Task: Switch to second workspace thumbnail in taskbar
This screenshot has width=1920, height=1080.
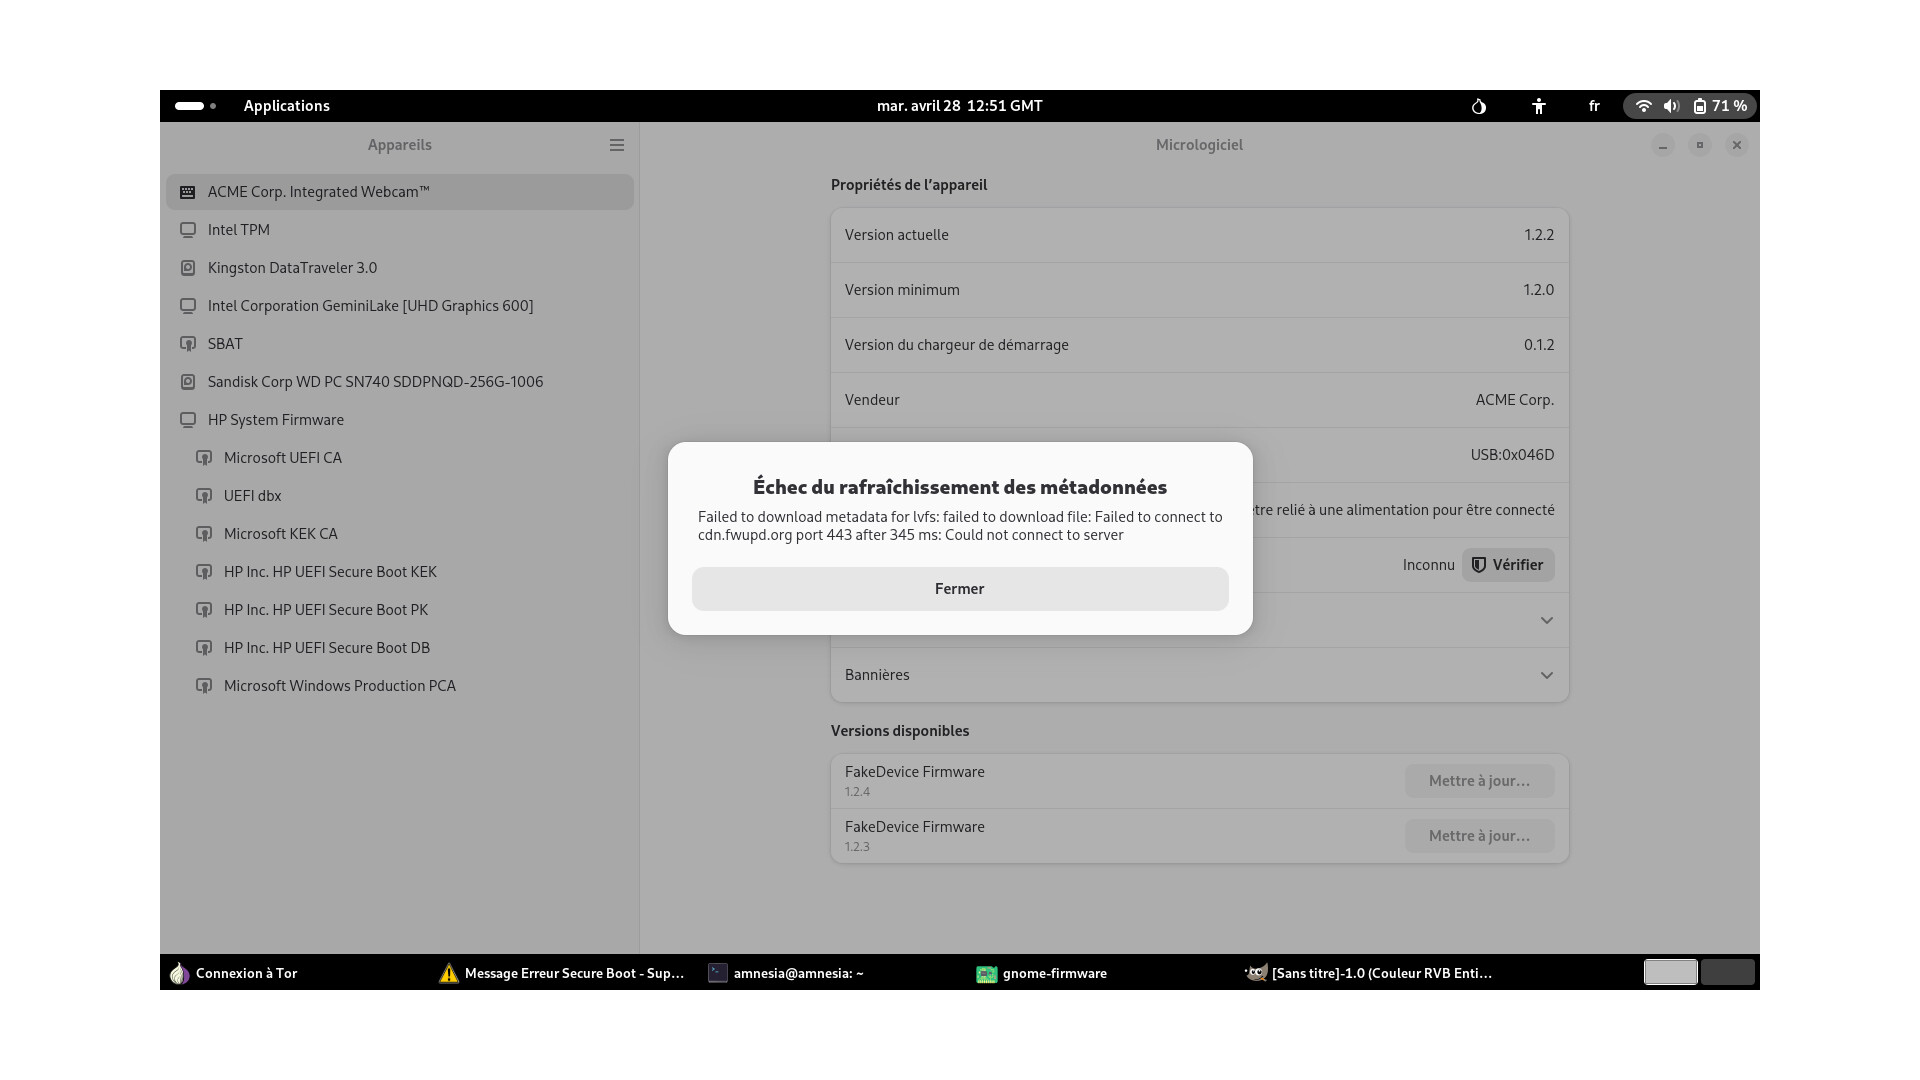Action: 1727,972
